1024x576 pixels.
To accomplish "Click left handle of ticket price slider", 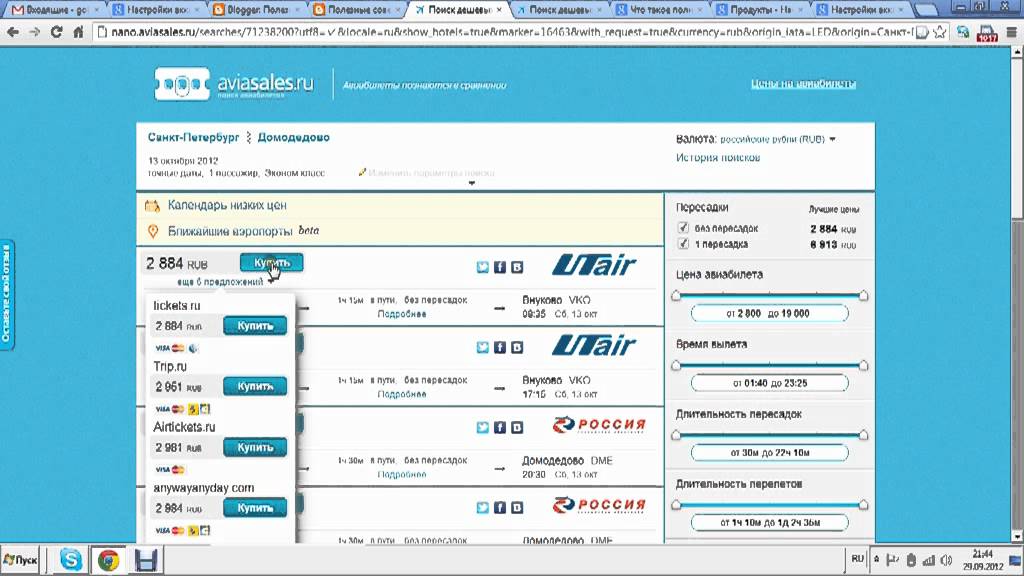I will 676,296.
